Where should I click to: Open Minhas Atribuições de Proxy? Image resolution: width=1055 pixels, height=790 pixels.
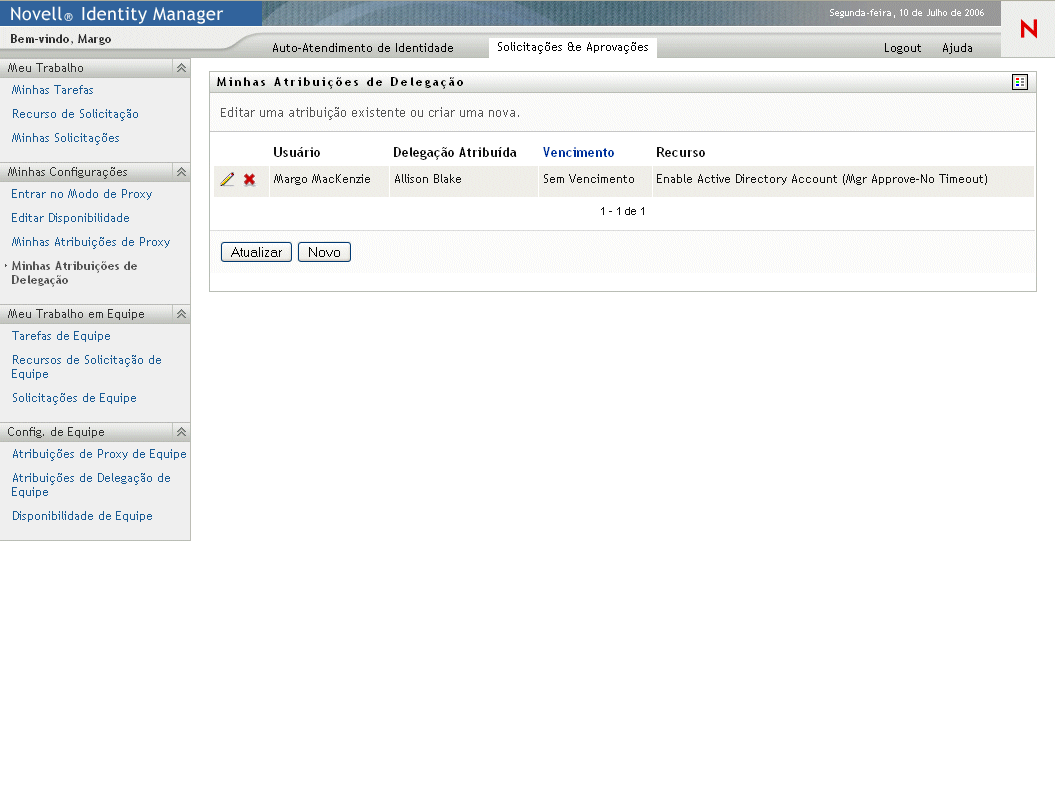click(91, 242)
